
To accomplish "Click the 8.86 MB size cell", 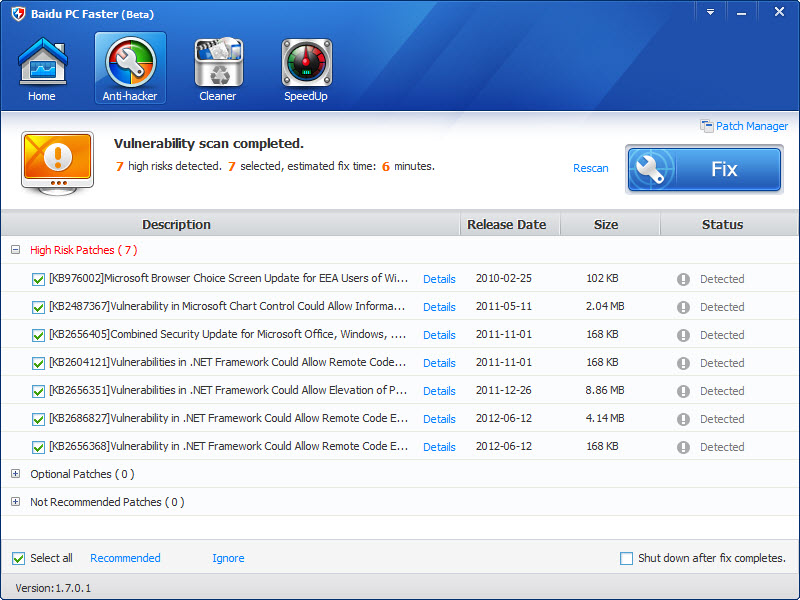I will tap(605, 391).
